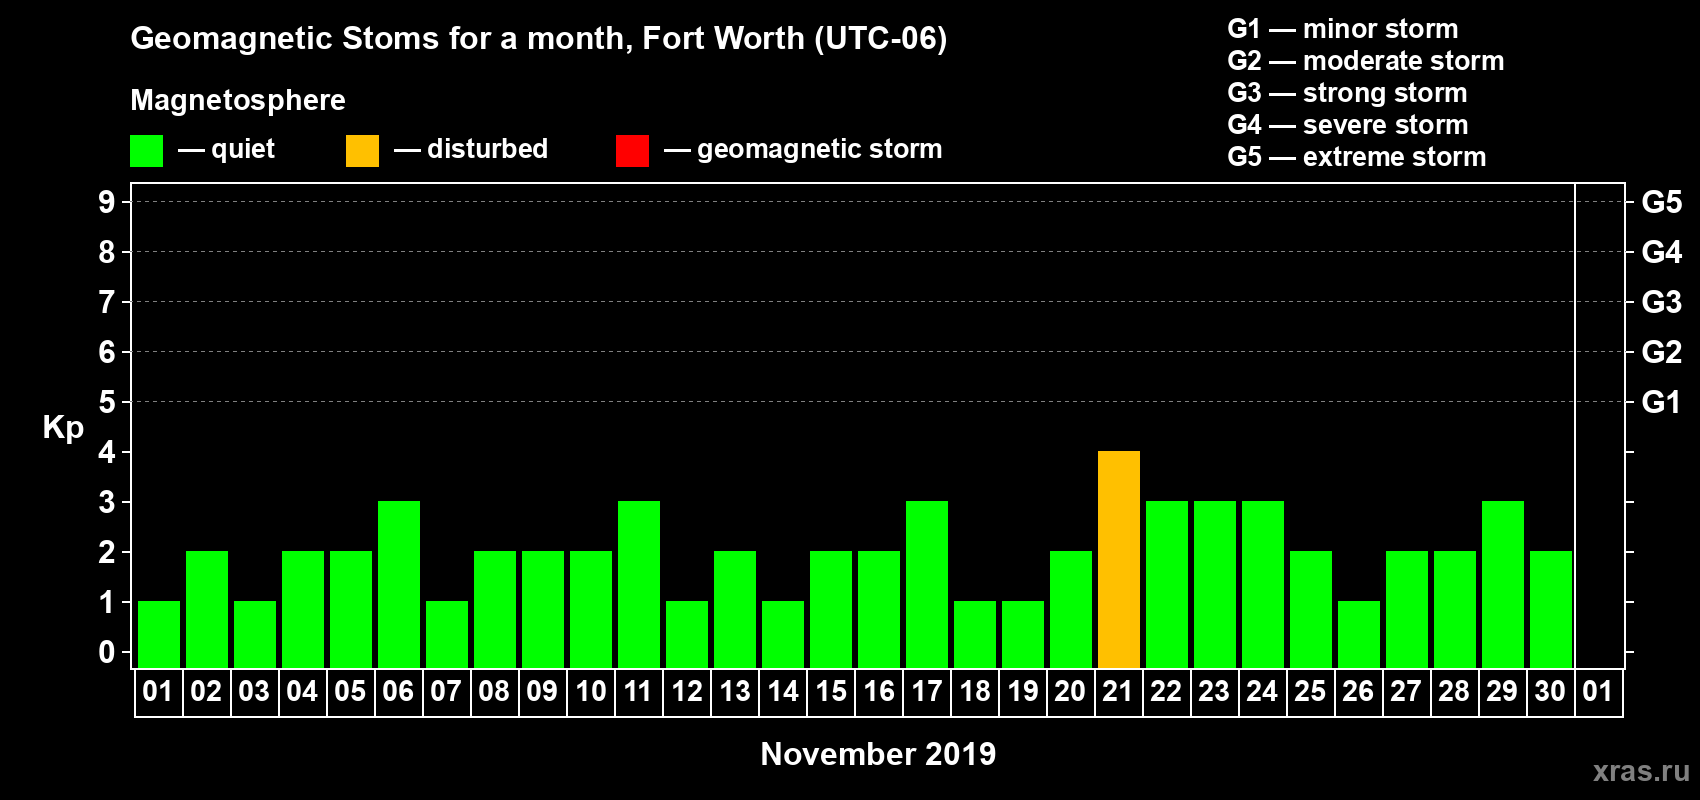Select the orange bar for day 21
Viewport: 1700px width, 800px height.
1119,559
